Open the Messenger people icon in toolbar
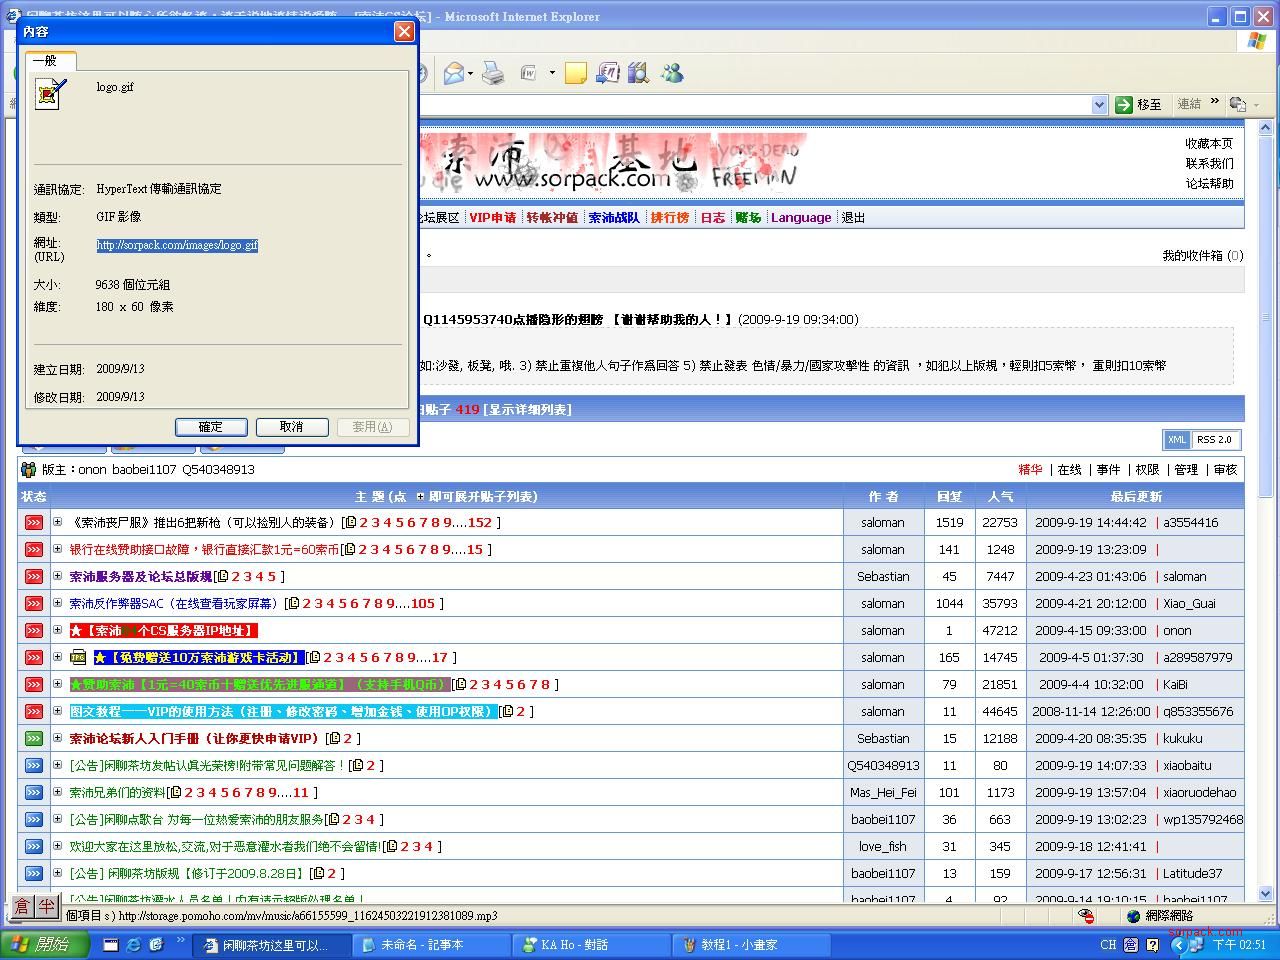The width and height of the screenshot is (1280, 960). [672, 73]
